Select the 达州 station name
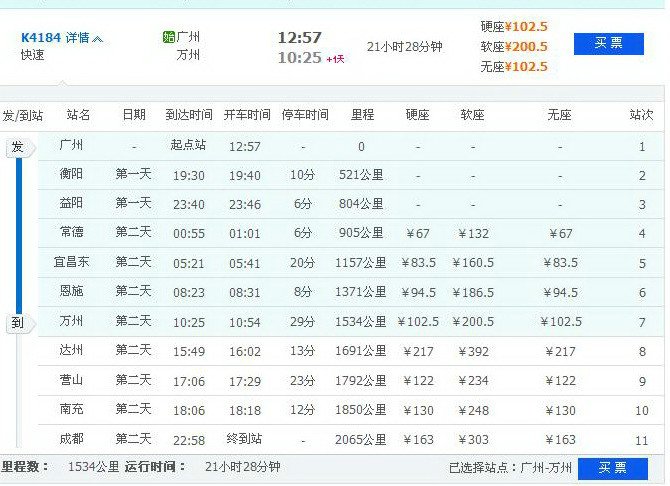The image size is (670, 486). tap(71, 351)
